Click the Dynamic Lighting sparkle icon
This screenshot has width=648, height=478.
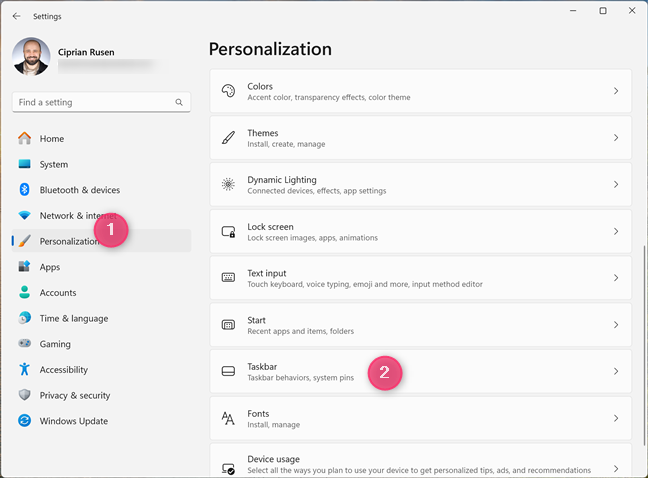[x=228, y=184]
